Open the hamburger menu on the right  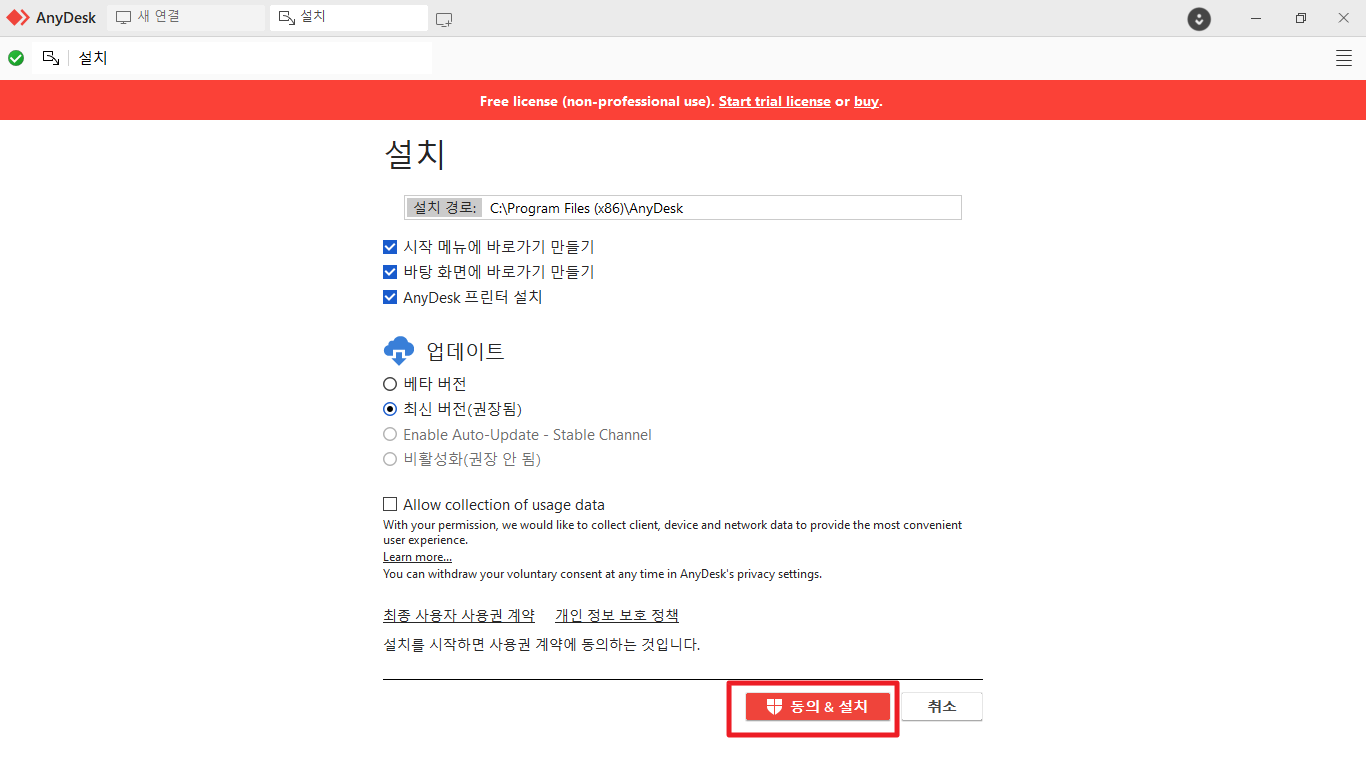click(x=1344, y=57)
